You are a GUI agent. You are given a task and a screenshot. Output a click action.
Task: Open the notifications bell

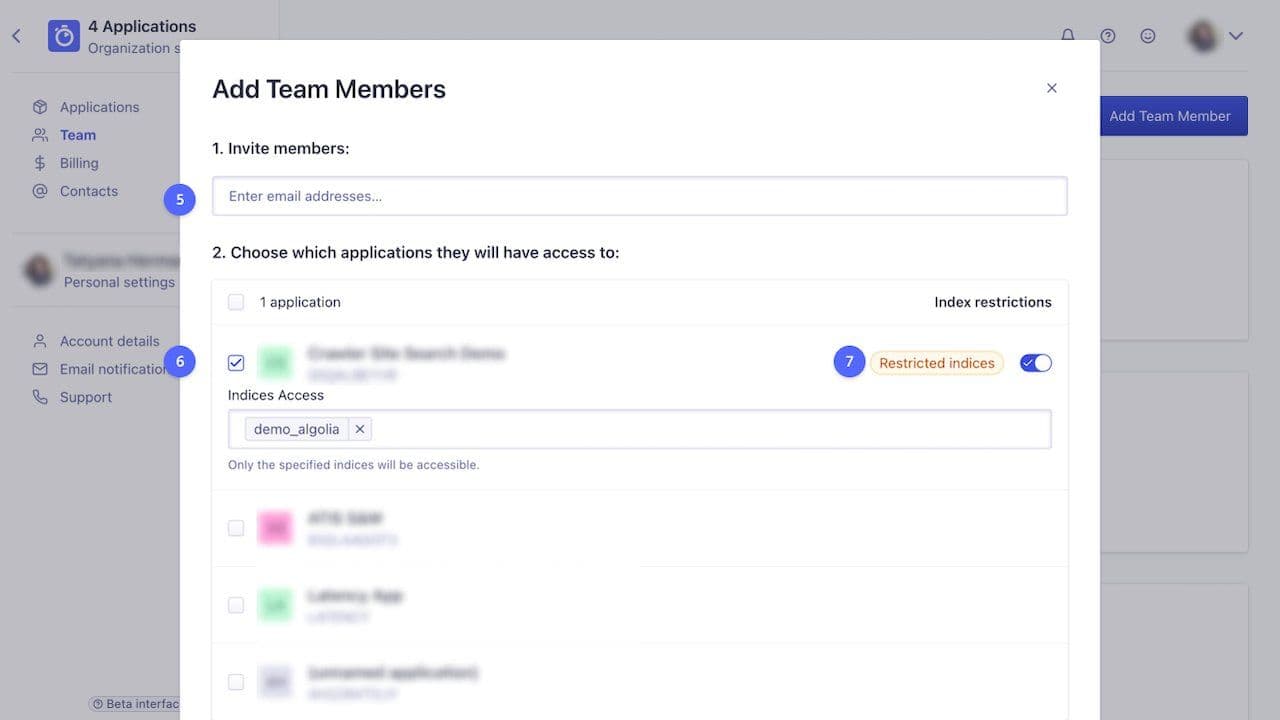tap(1068, 36)
